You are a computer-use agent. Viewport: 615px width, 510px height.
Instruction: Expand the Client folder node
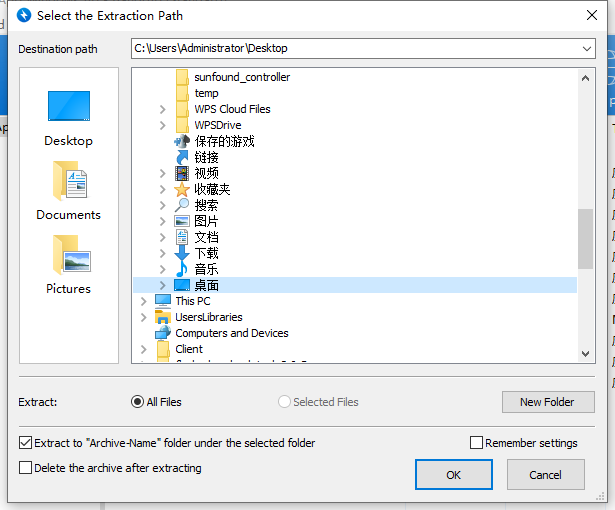(144, 349)
